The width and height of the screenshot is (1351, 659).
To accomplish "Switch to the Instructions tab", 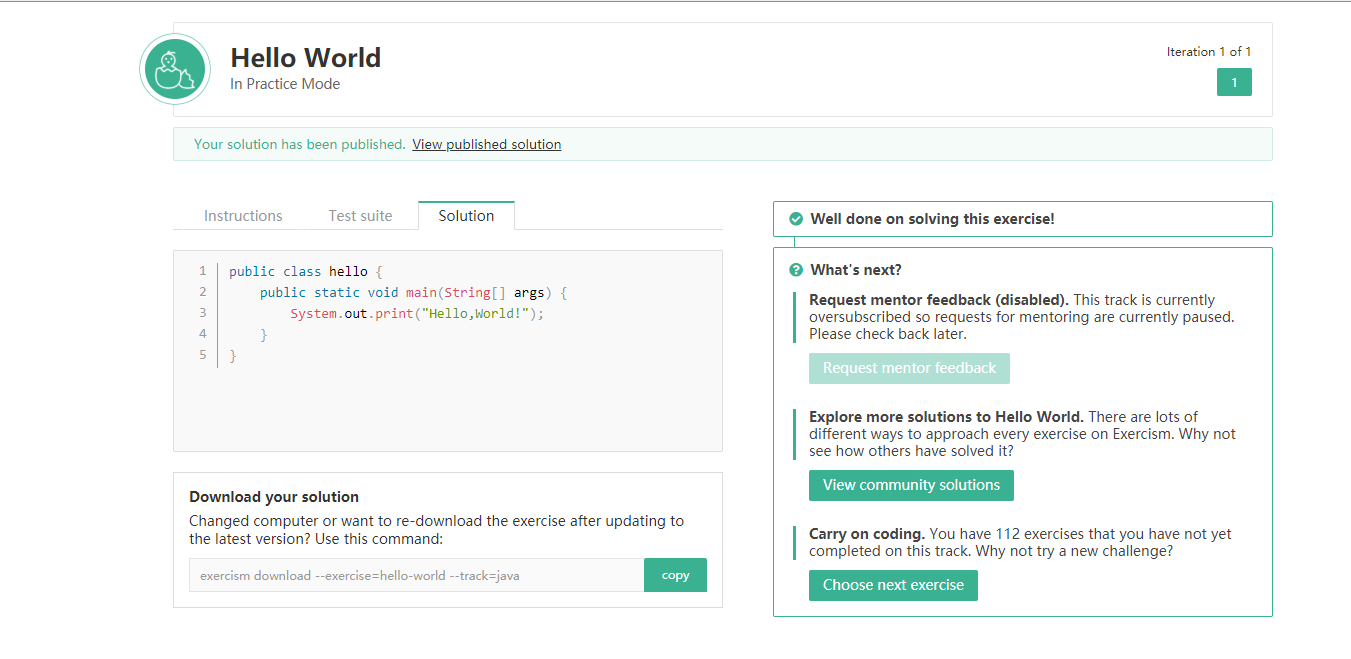I will pyautogui.click(x=243, y=216).
